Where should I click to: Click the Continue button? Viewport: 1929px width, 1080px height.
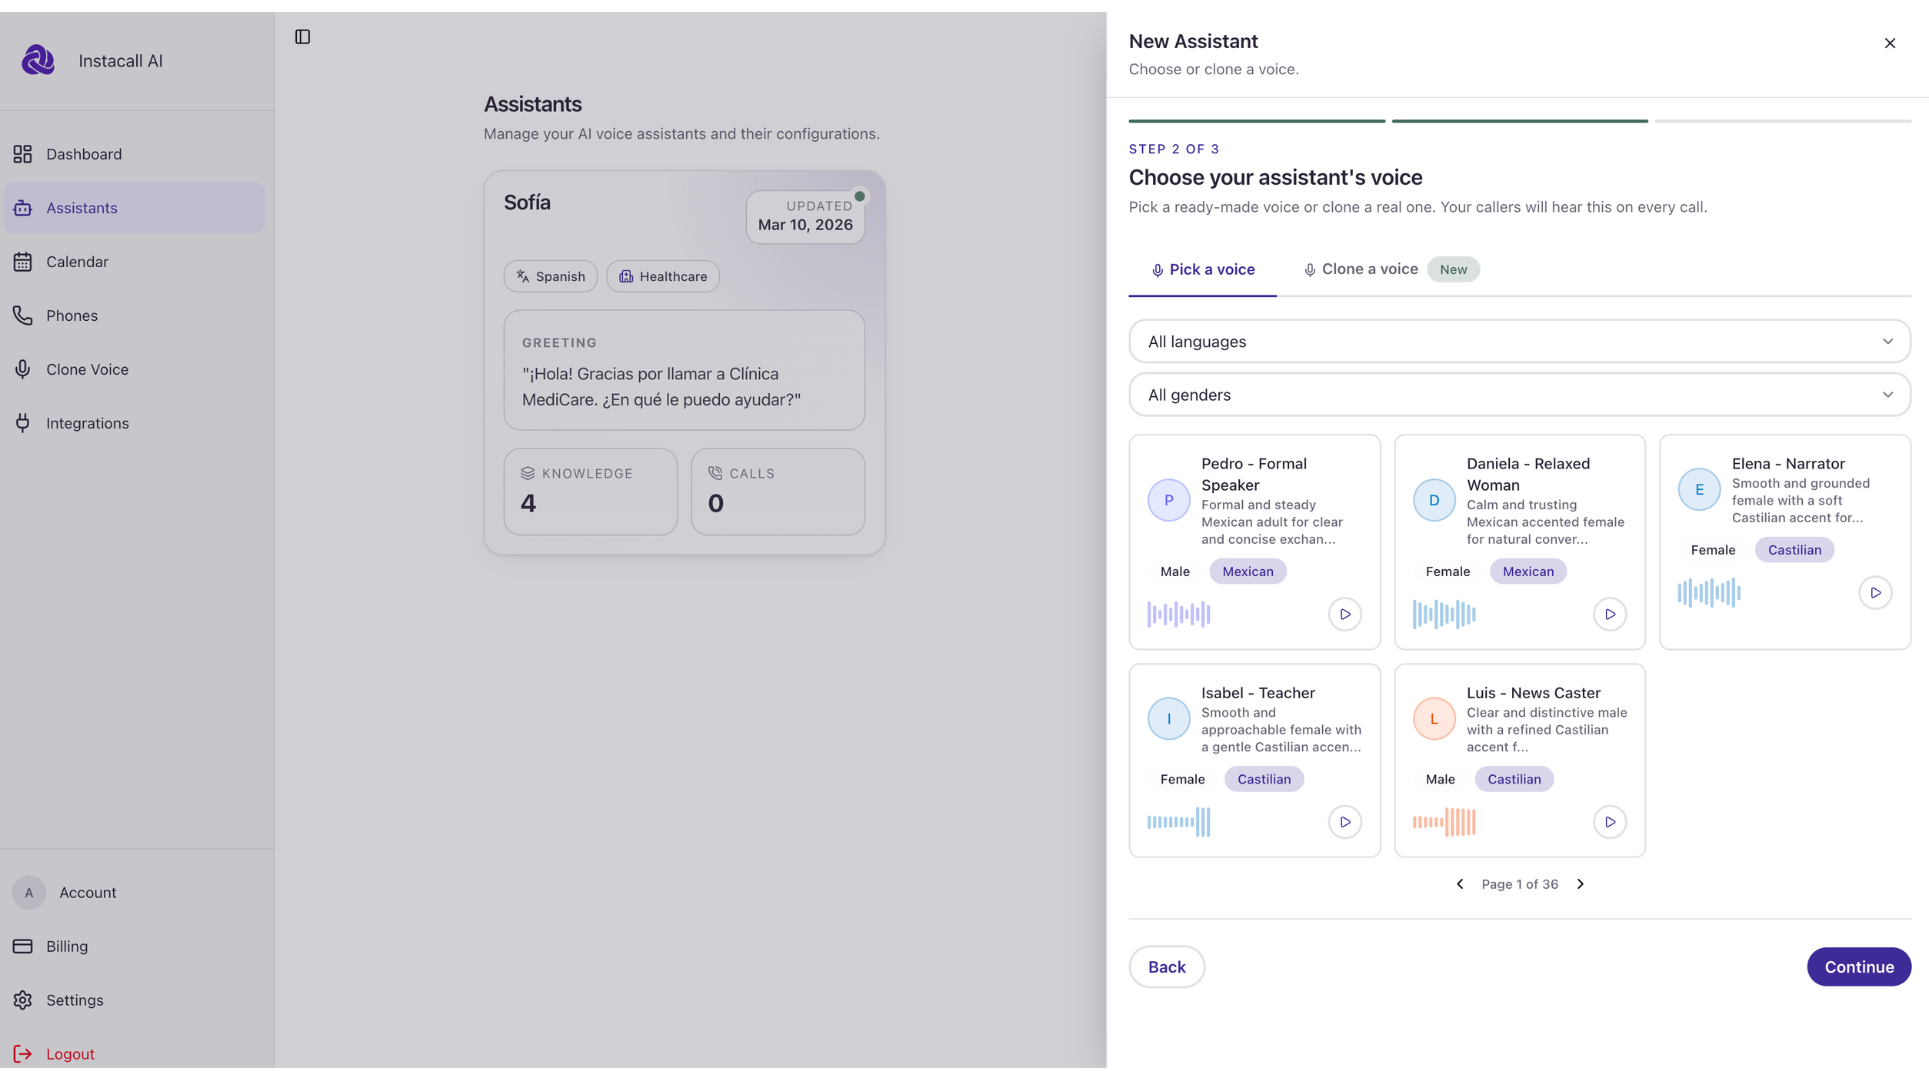[1858, 967]
